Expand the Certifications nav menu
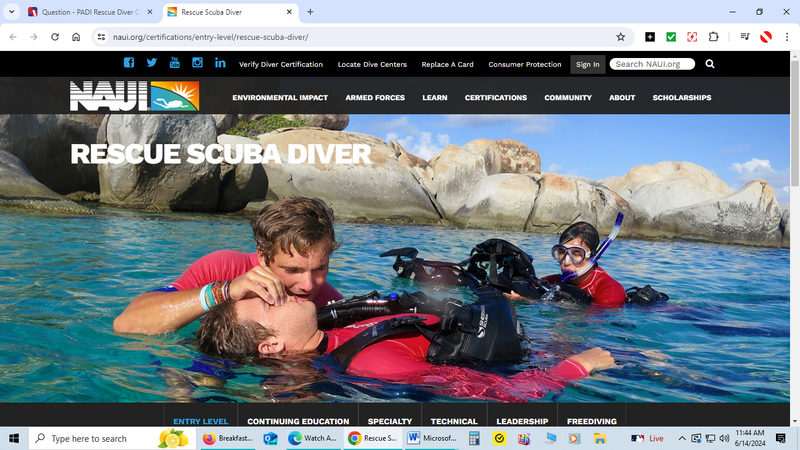This screenshot has height=450, width=800. (495, 98)
